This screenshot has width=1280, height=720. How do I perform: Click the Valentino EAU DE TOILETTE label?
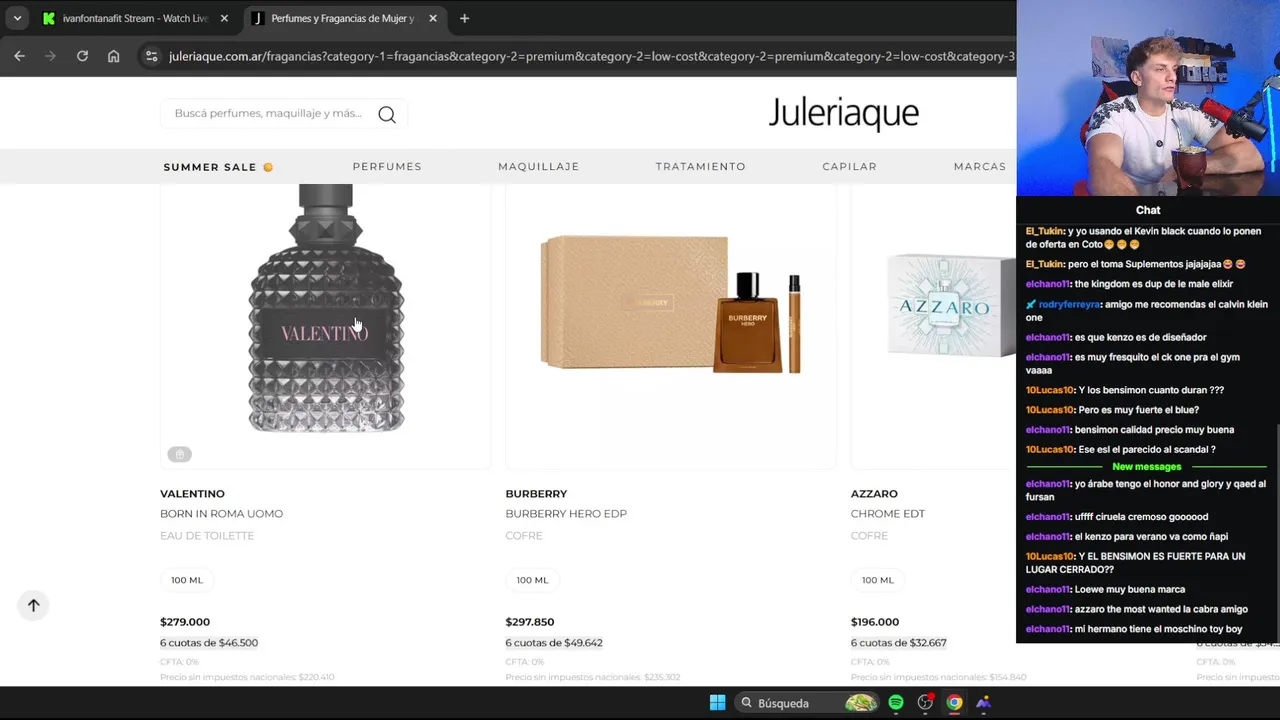pos(207,536)
